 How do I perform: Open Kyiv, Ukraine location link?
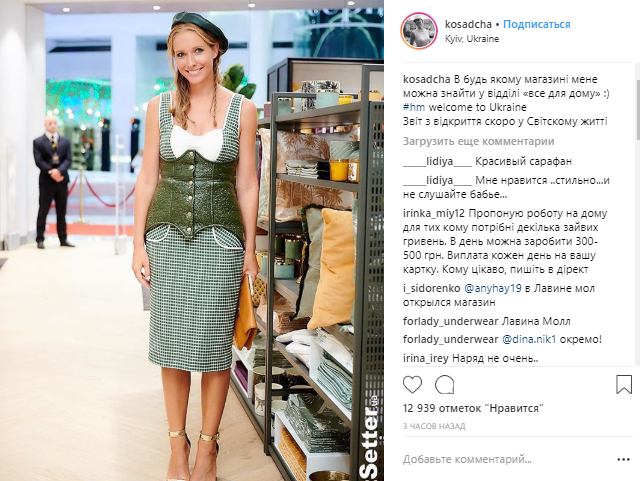472,39
